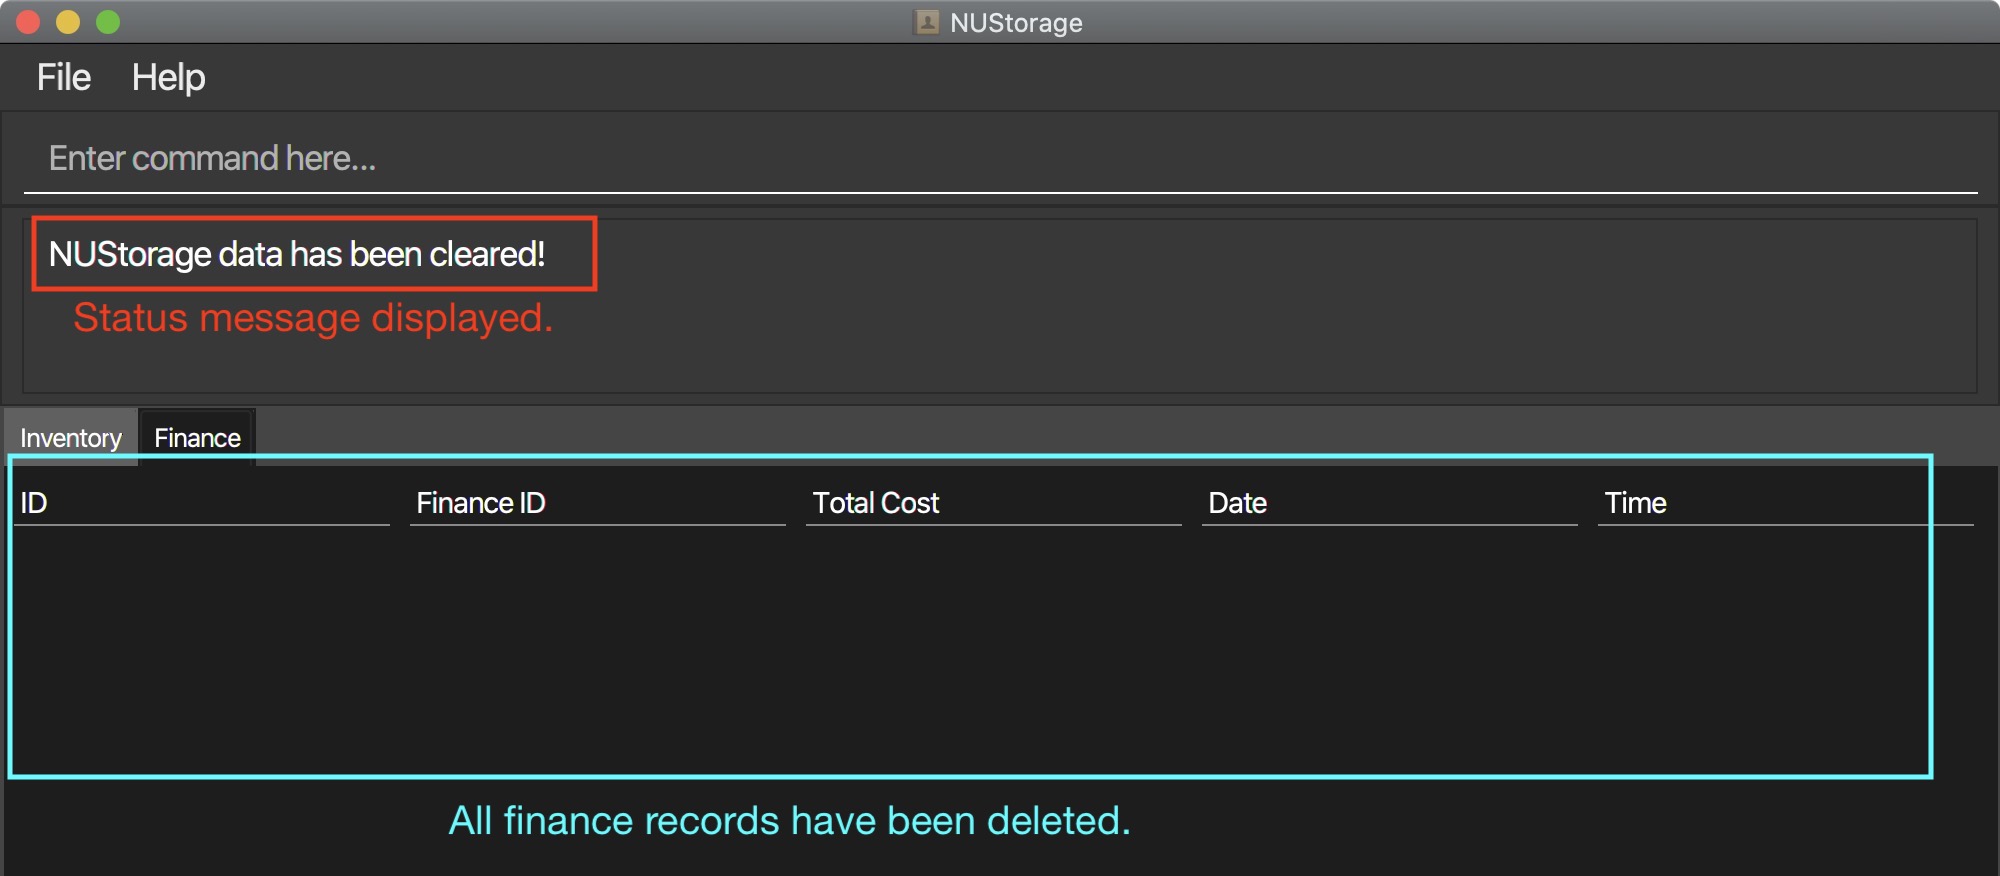The width and height of the screenshot is (2000, 876).
Task: Click the Time column header
Action: tap(1785, 503)
